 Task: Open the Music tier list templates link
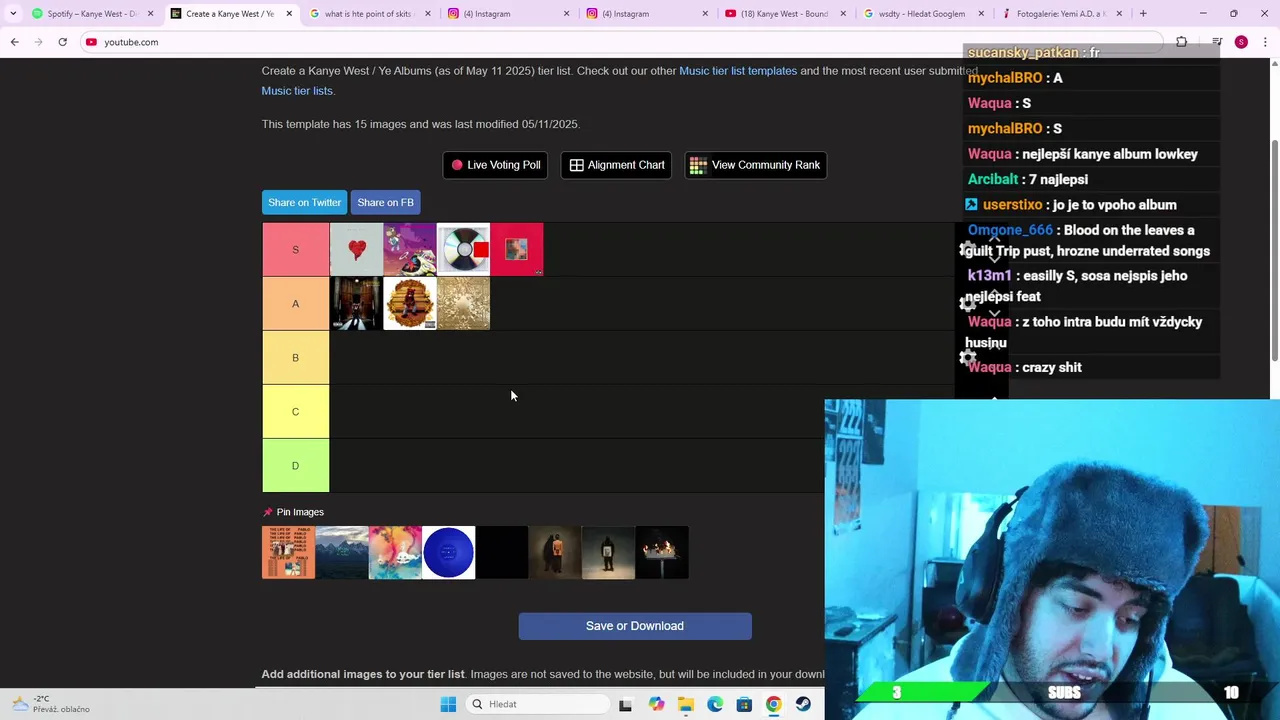click(x=738, y=71)
